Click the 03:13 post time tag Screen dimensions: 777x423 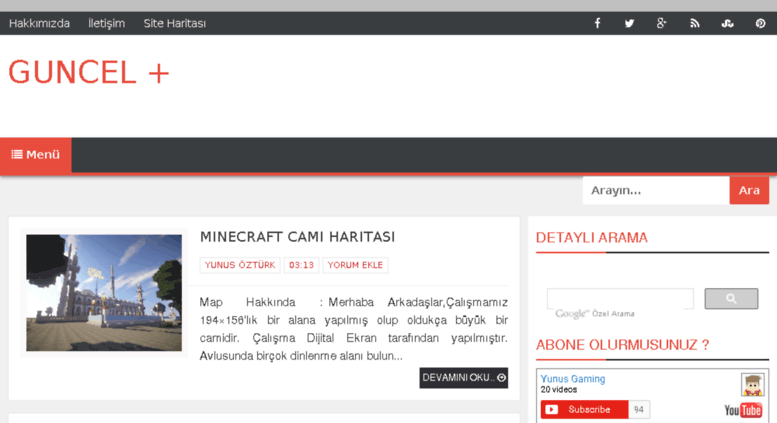(x=301, y=265)
